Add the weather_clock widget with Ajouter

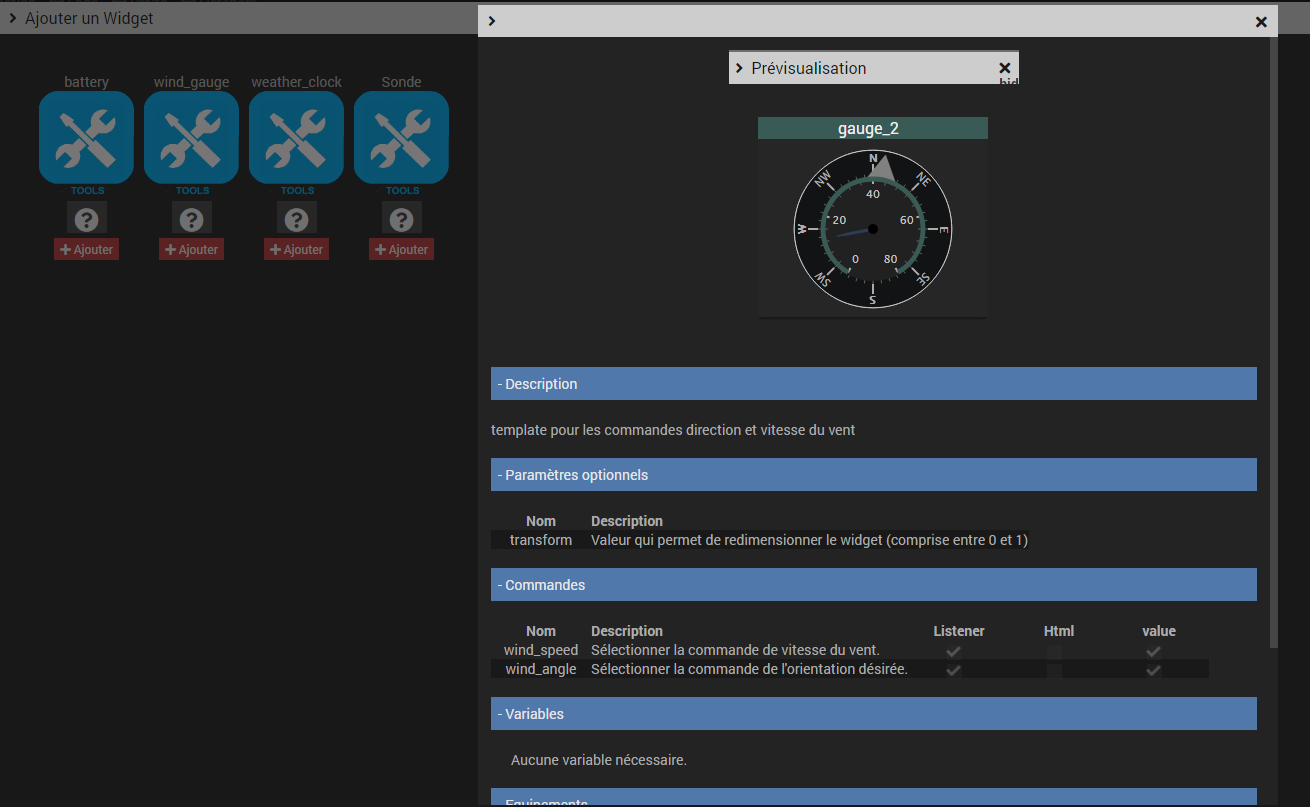click(x=296, y=249)
